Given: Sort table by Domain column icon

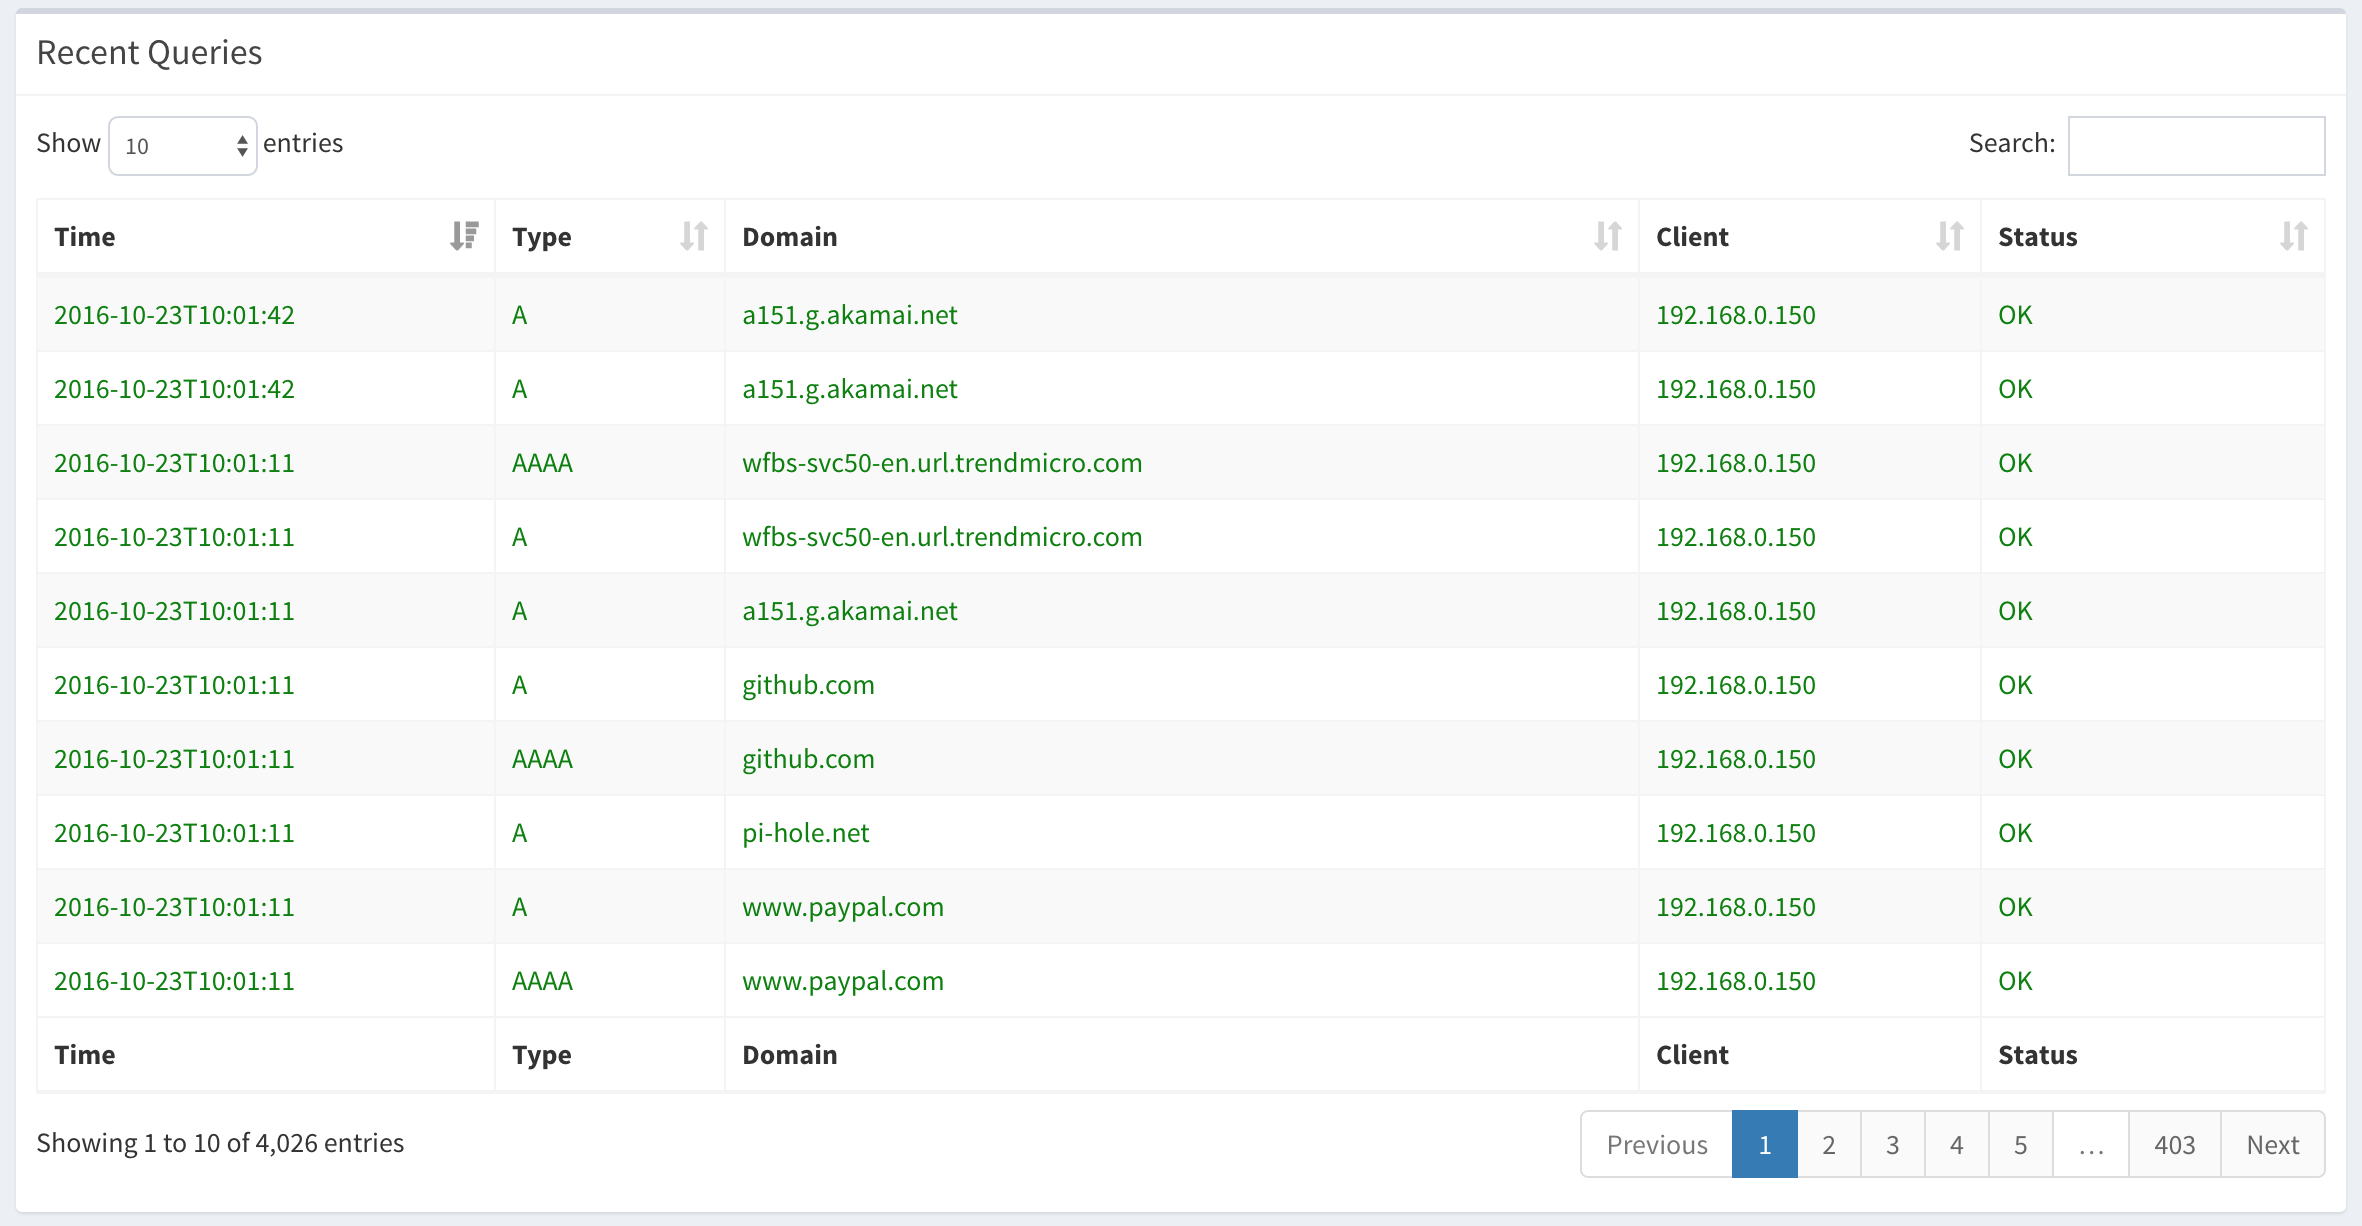Looking at the screenshot, I should (1608, 236).
